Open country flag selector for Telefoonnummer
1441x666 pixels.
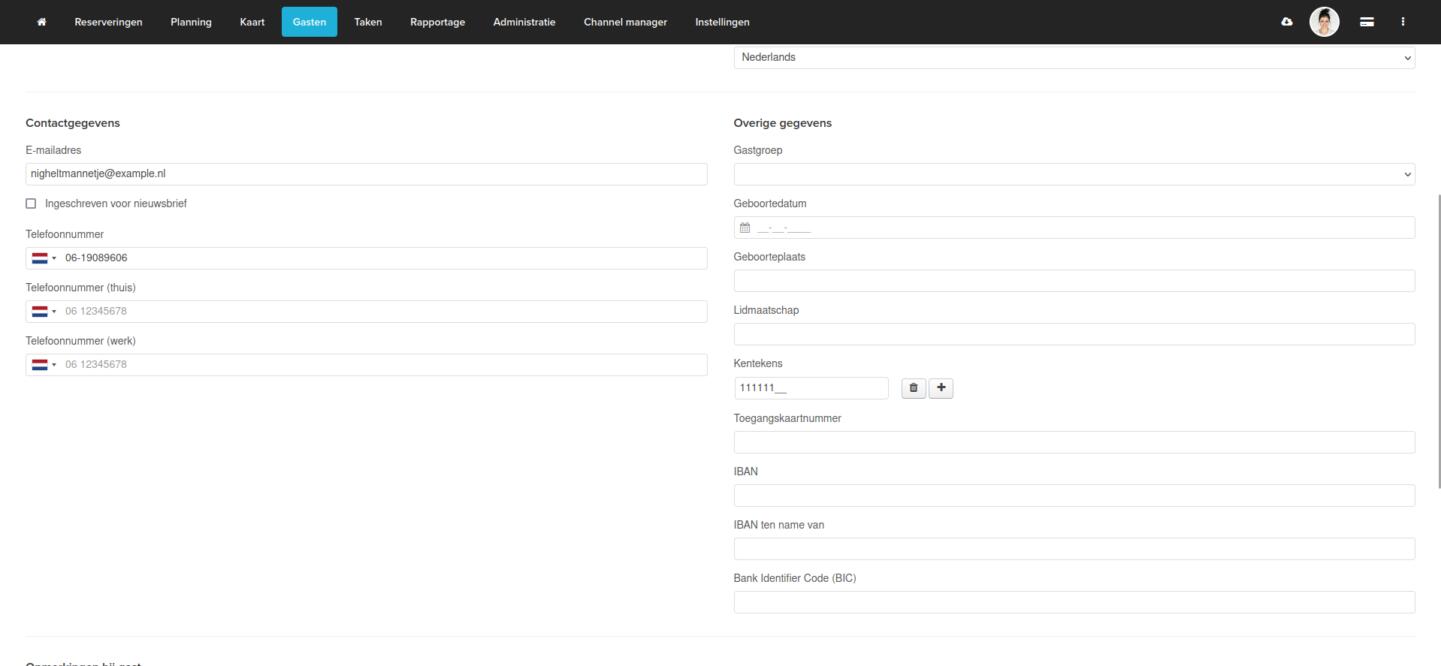(x=44, y=258)
